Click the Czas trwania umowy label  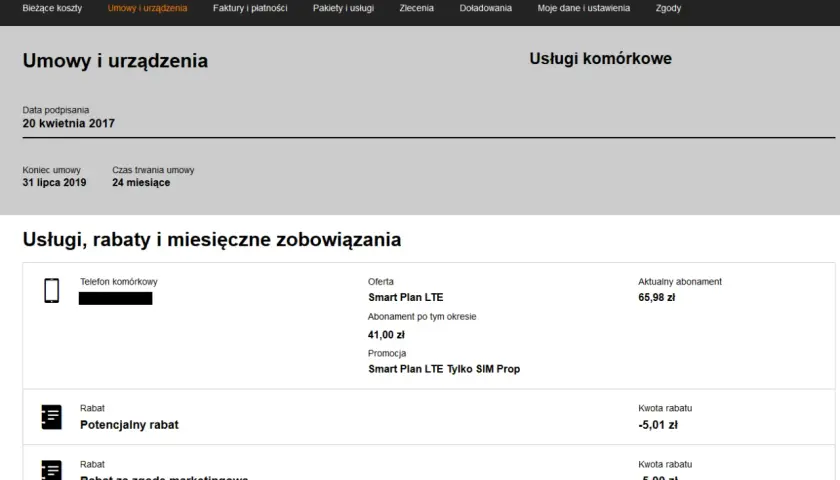click(153, 170)
